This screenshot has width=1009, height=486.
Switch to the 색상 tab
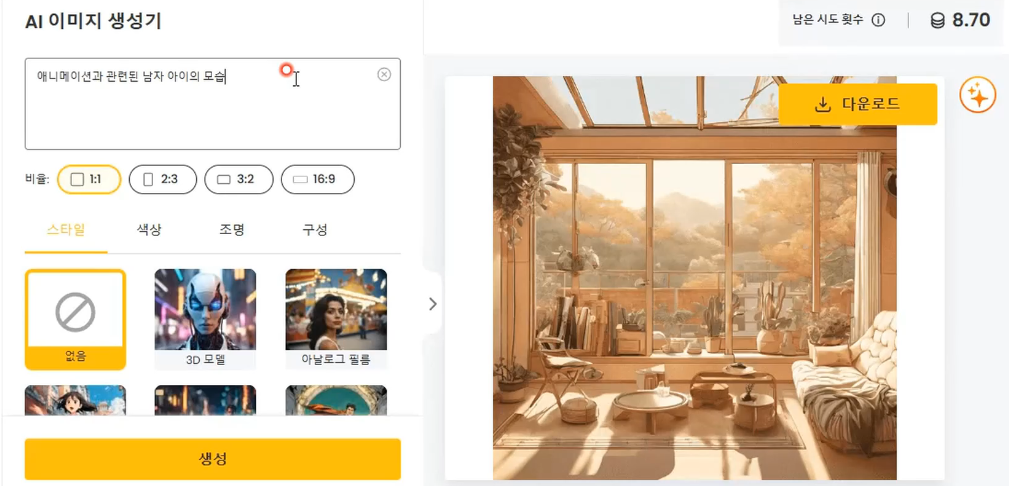pyautogui.click(x=149, y=230)
